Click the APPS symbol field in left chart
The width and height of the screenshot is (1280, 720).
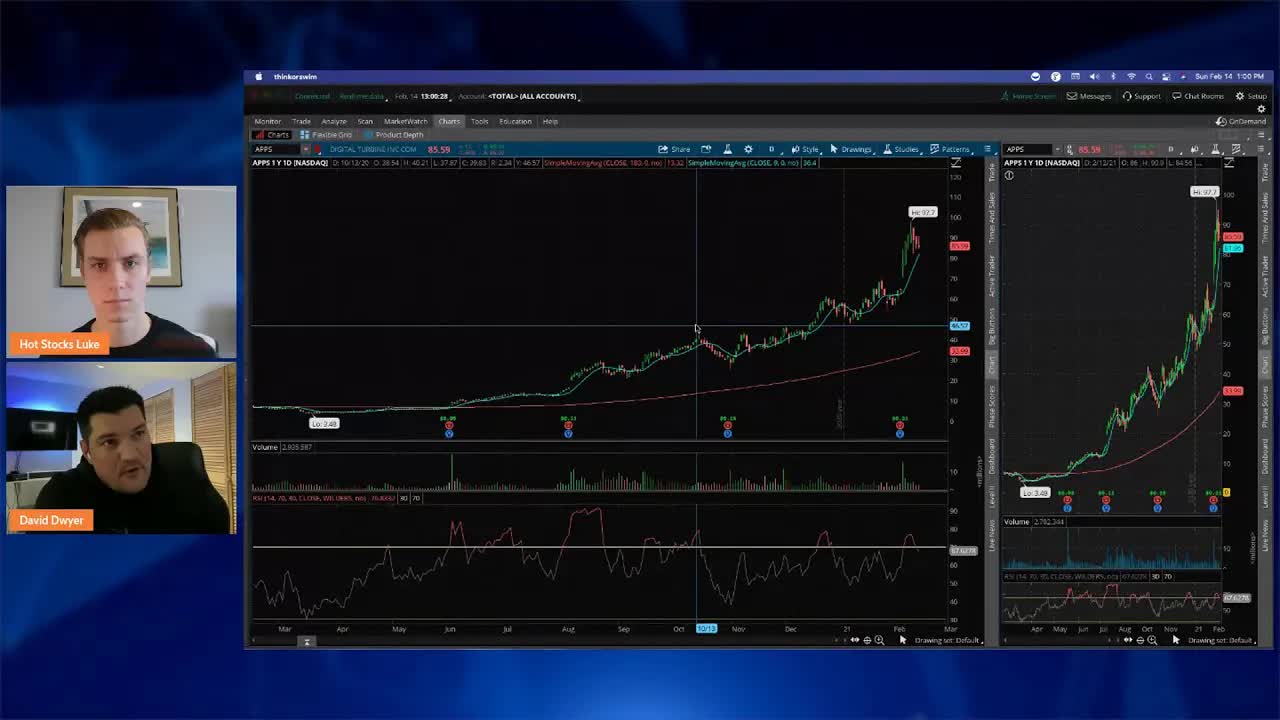[275, 149]
